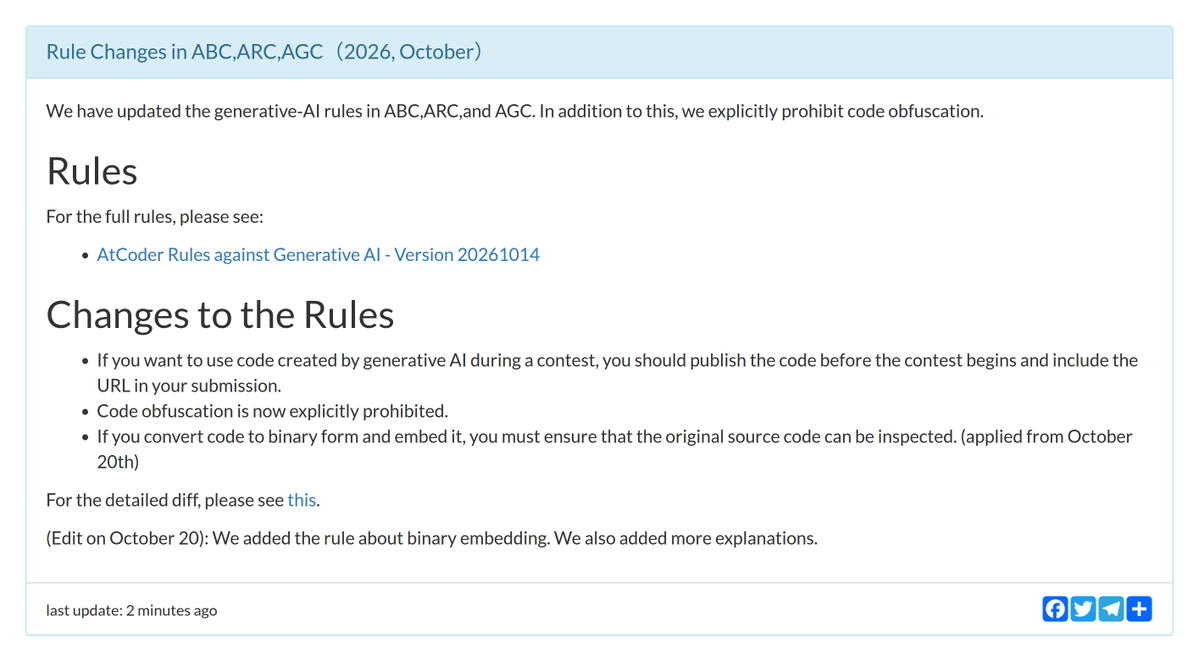Click 'Code obfuscation is now explicitly prohibited.' bullet
Image resolution: width=1199 pixels, height=661 pixels.
[272, 411]
